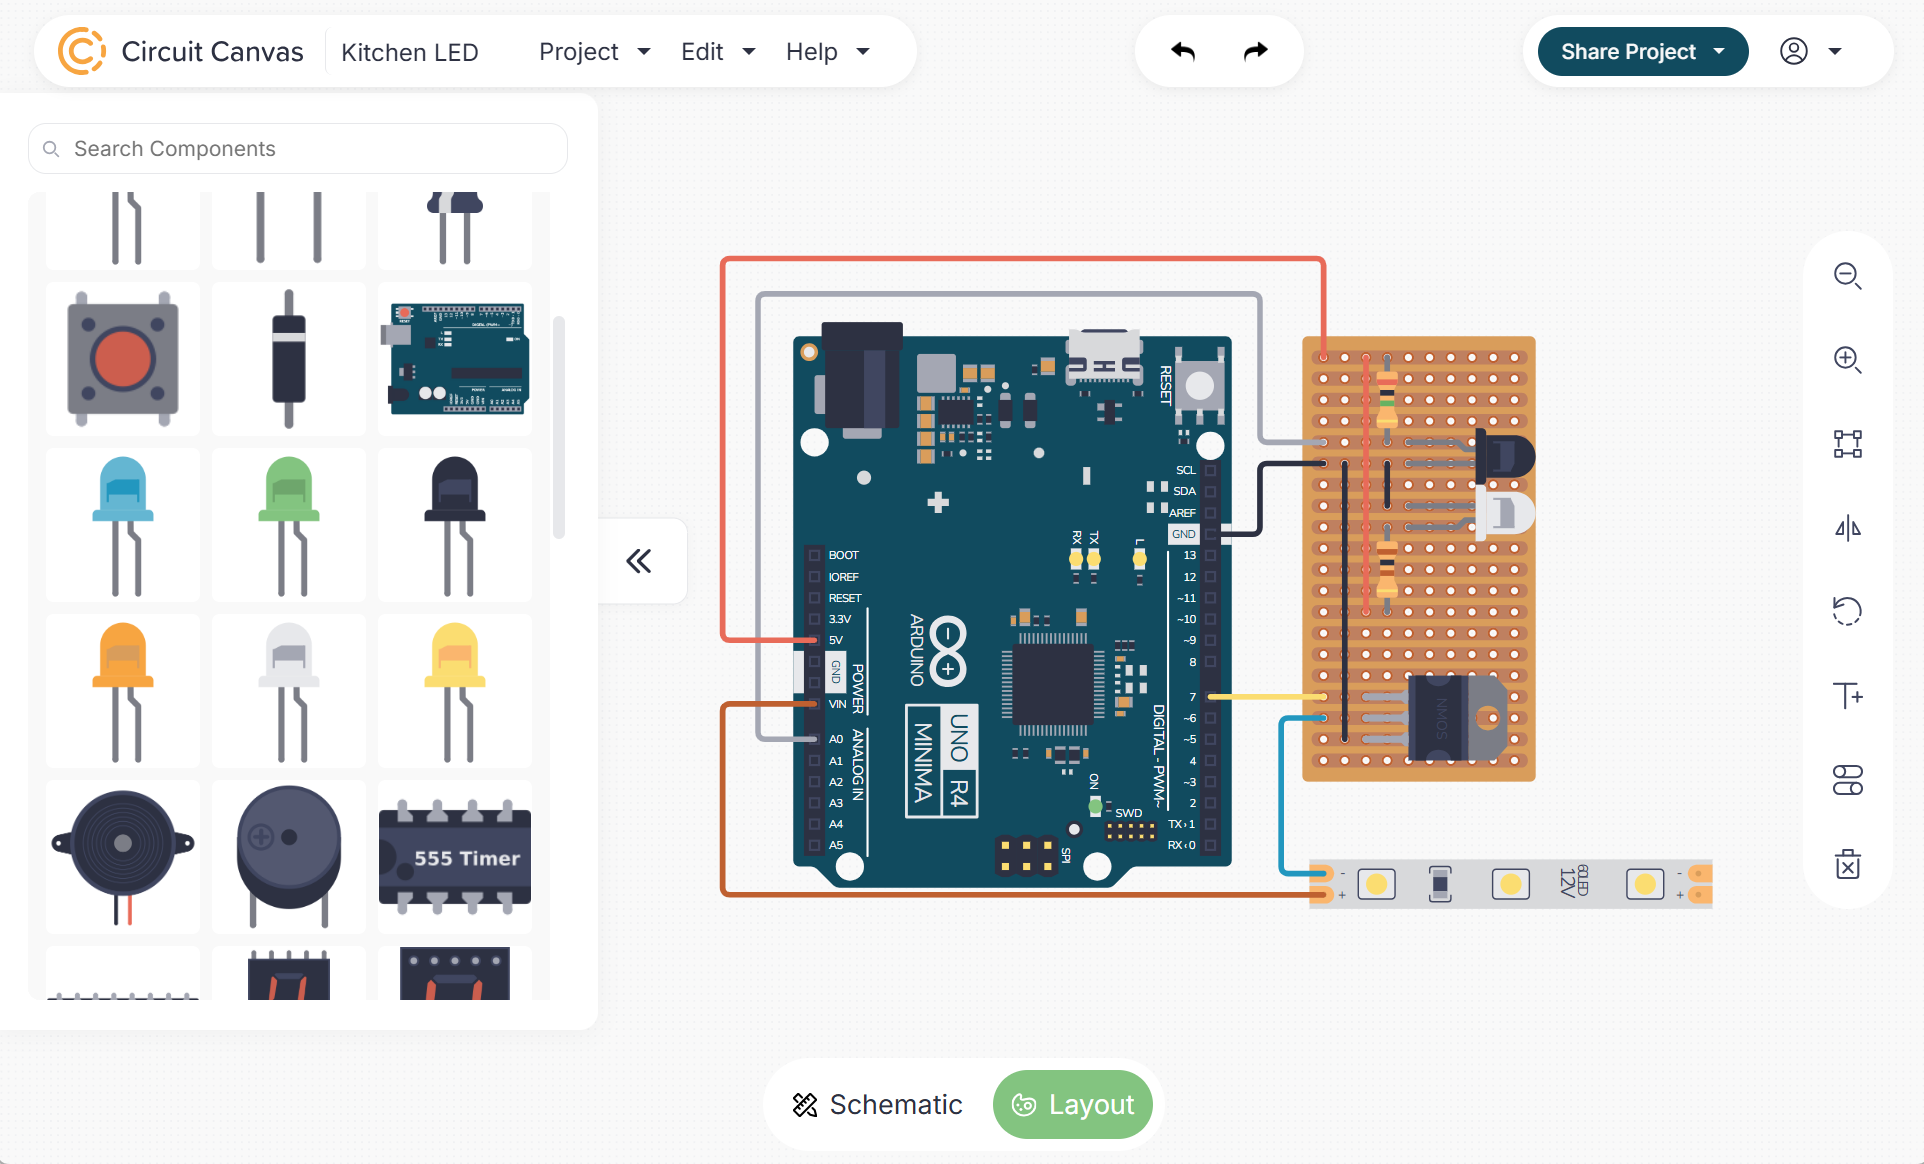Activate the bounding box selection tool
The width and height of the screenshot is (1924, 1164).
pos(1848,443)
